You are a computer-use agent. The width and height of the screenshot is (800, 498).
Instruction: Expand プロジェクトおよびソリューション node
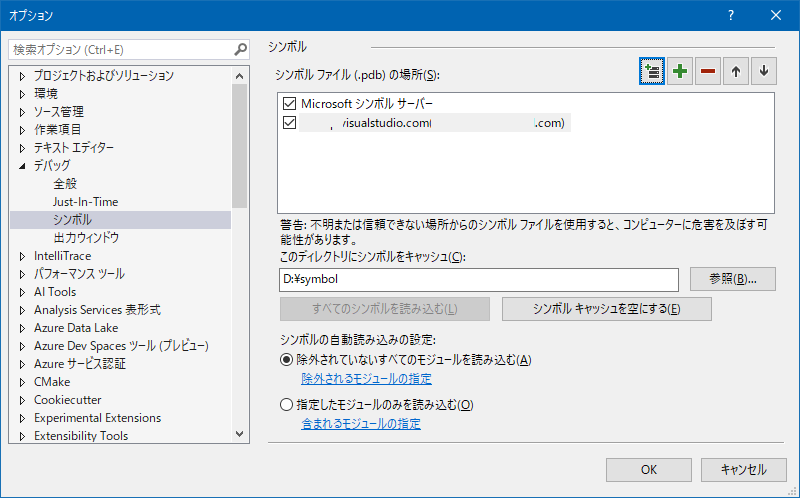click(22, 76)
